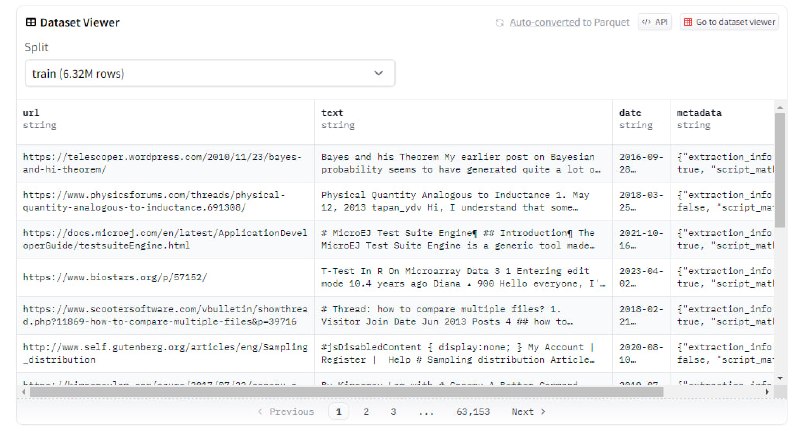Click the Bayes and his Theorem text cell
Screen dimensions: 800x431
tap(463, 163)
